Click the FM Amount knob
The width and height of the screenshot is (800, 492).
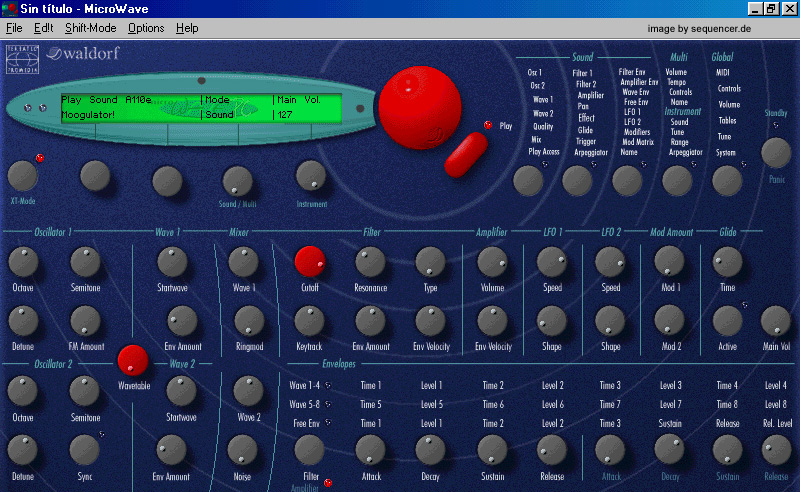(x=85, y=321)
